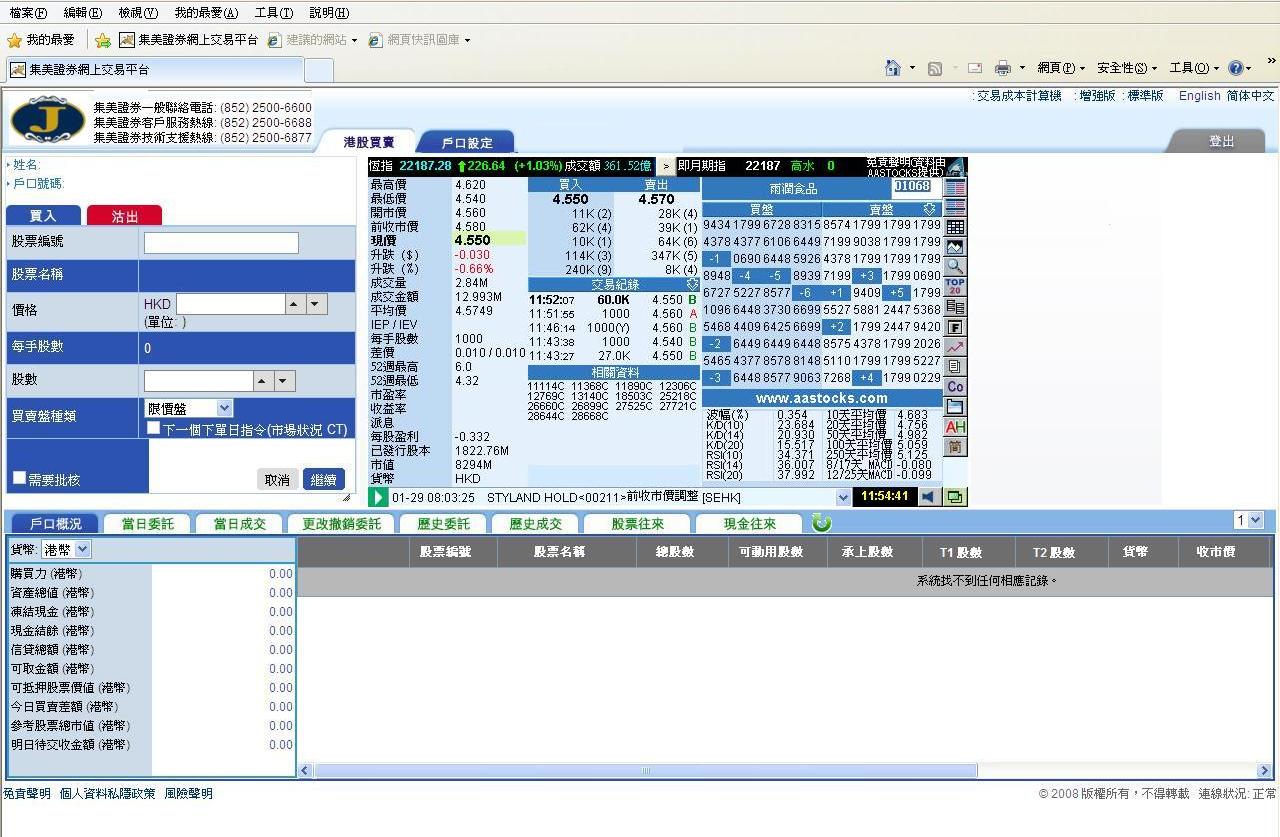
Task: Open the 網頁(P) dropdown menu
Action: pyautogui.click(x=1061, y=68)
